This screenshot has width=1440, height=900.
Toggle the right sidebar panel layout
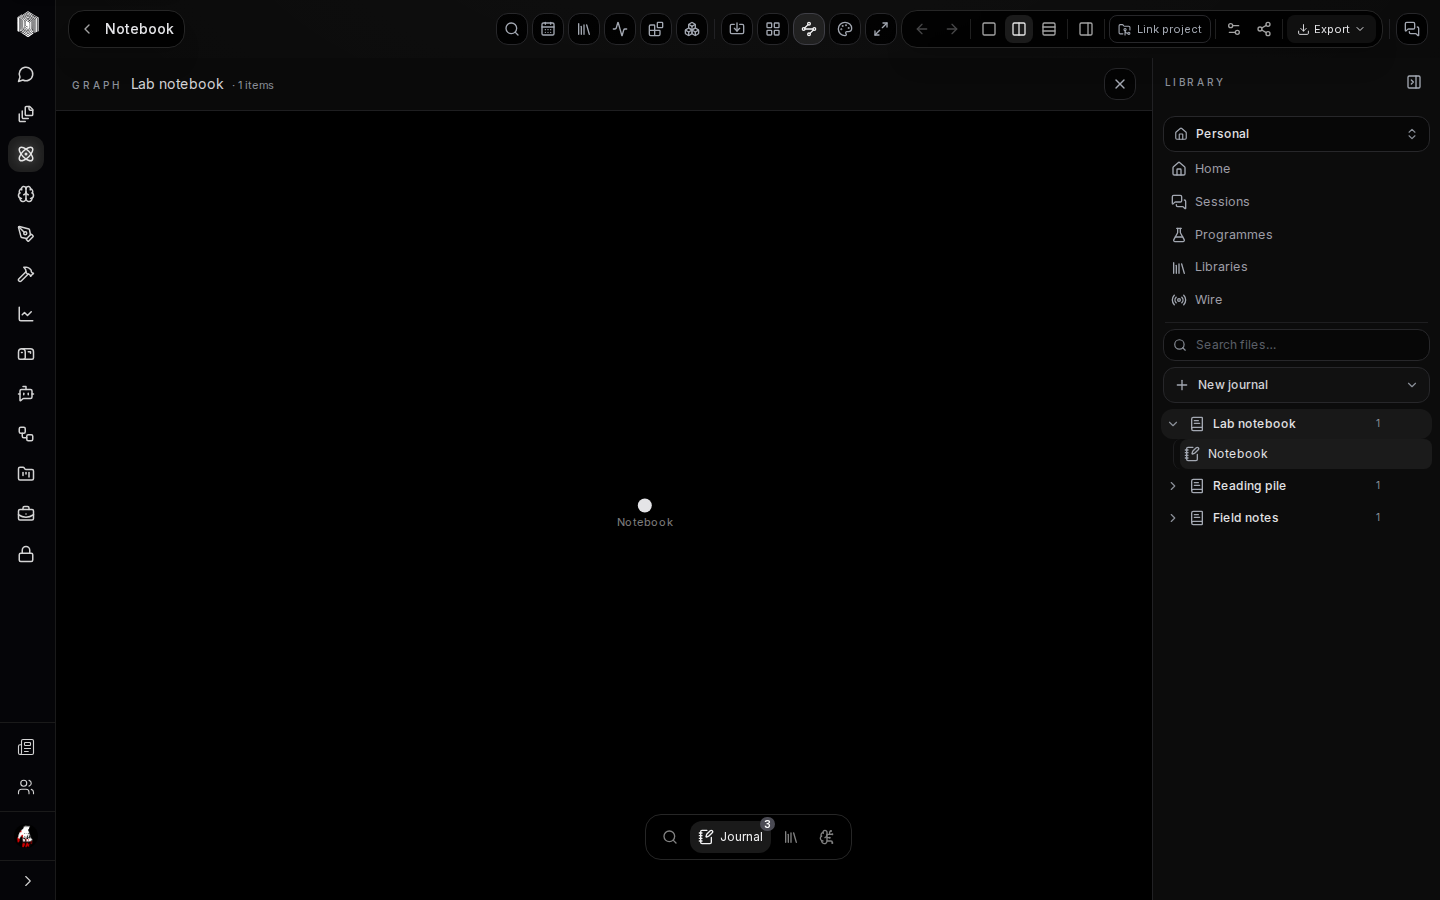click(1086, 29)
